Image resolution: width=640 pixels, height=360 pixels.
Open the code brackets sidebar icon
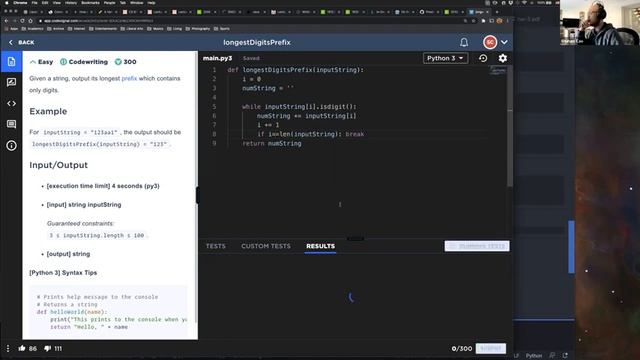tap(11, 104)
